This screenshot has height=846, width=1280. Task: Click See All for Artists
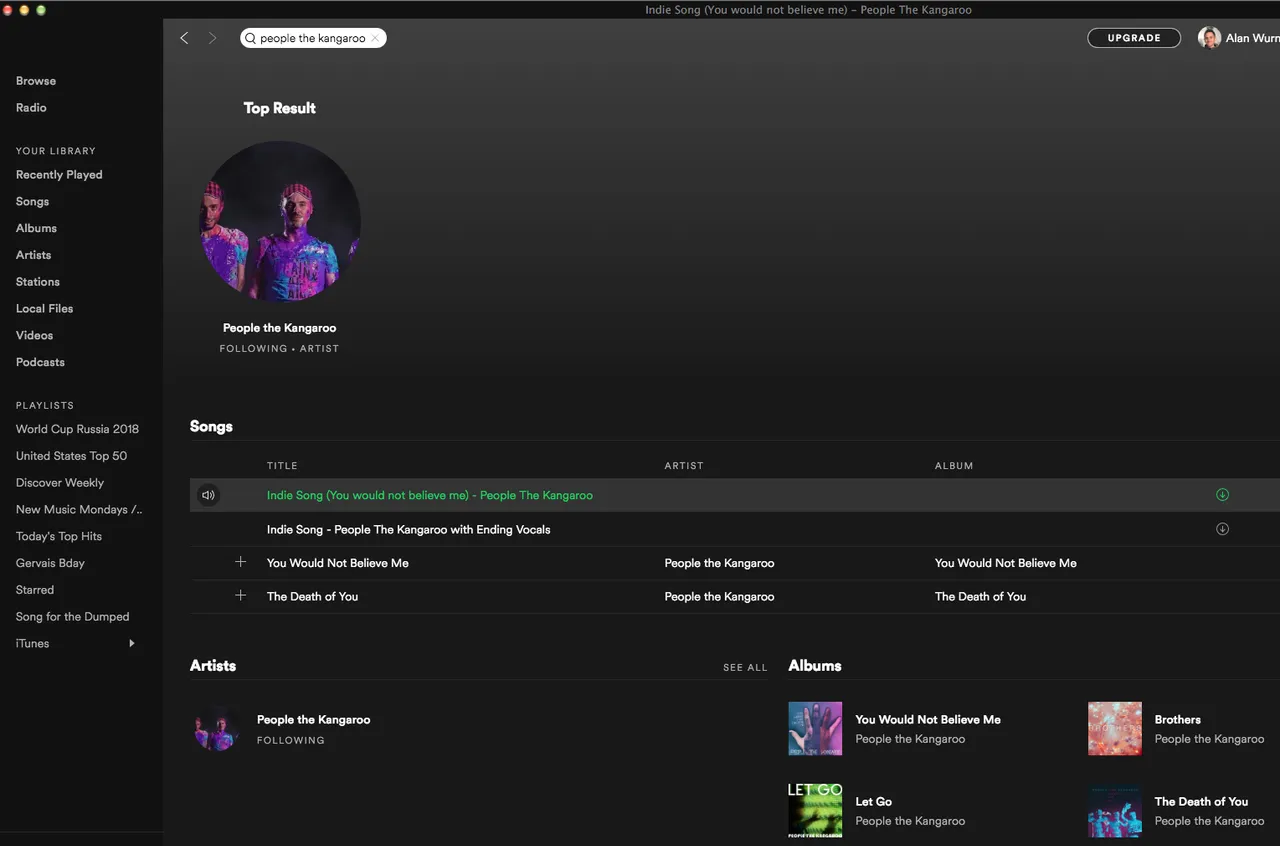coord(745,667)
